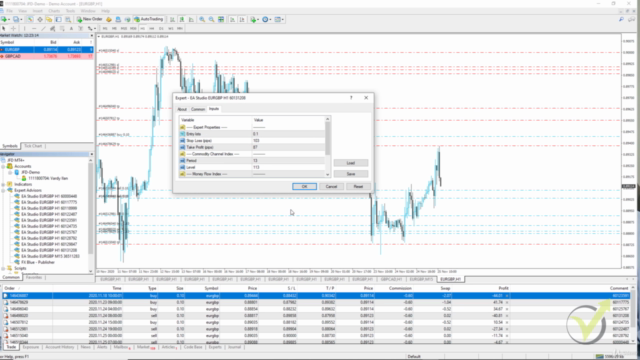Toggle chart auto scroll
The height and width of the screenshot is (360, 640).
[233, 19]
